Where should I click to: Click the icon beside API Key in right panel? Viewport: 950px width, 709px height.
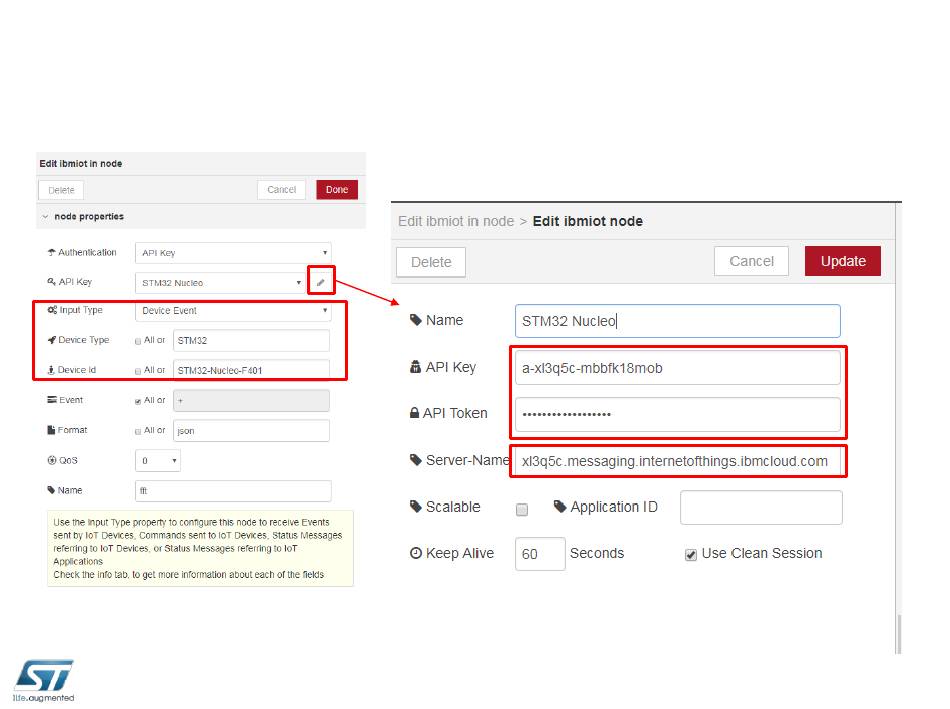pos(416,367)
